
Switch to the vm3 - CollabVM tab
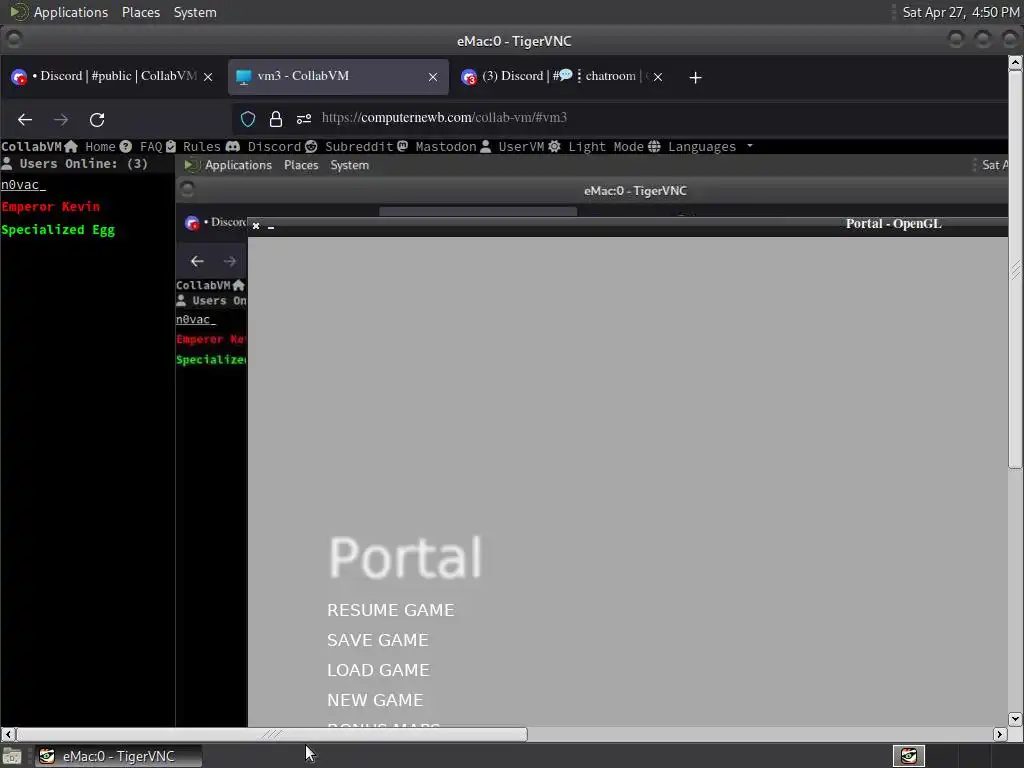(x=338, y=76)
